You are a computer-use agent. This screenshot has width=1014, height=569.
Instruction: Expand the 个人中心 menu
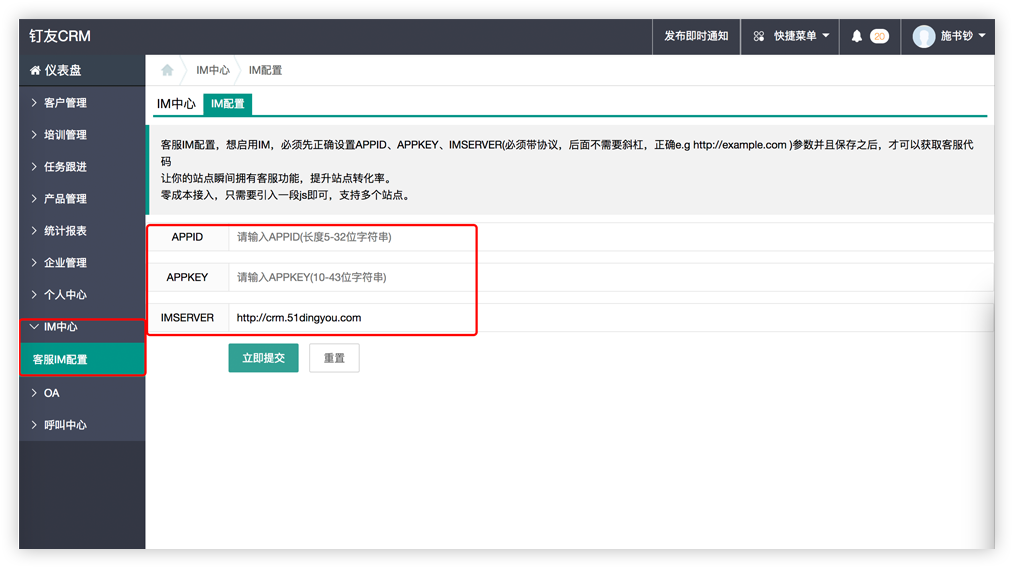pos(82,294)
